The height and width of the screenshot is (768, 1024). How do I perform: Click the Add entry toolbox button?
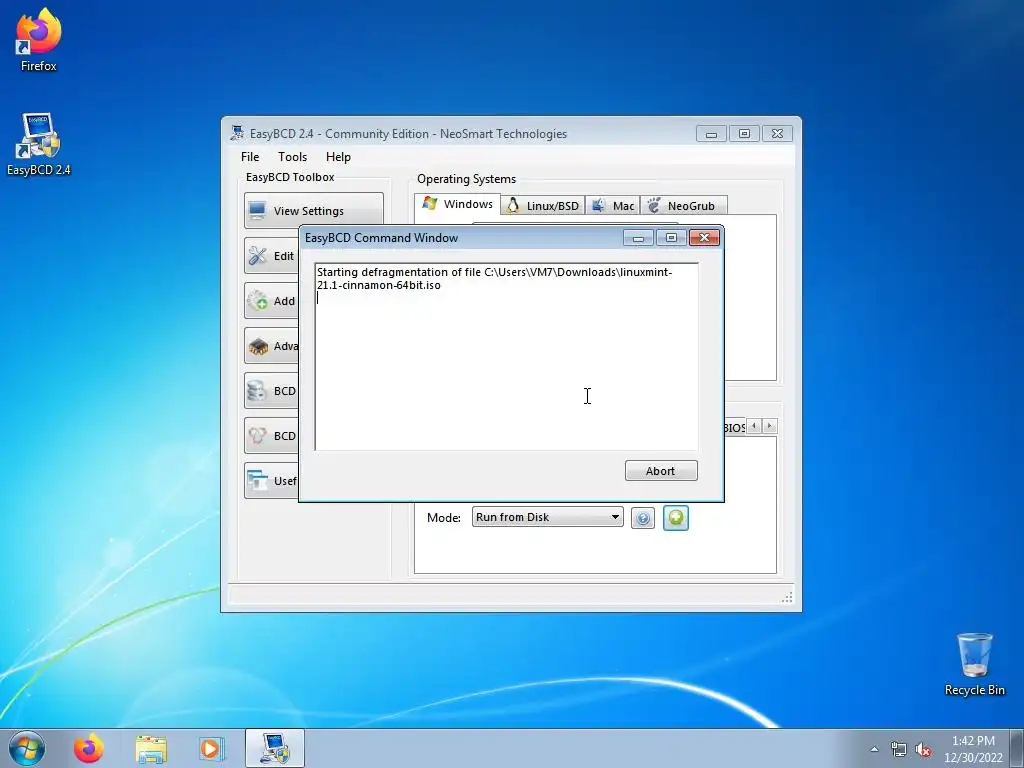tap(271, 300)
